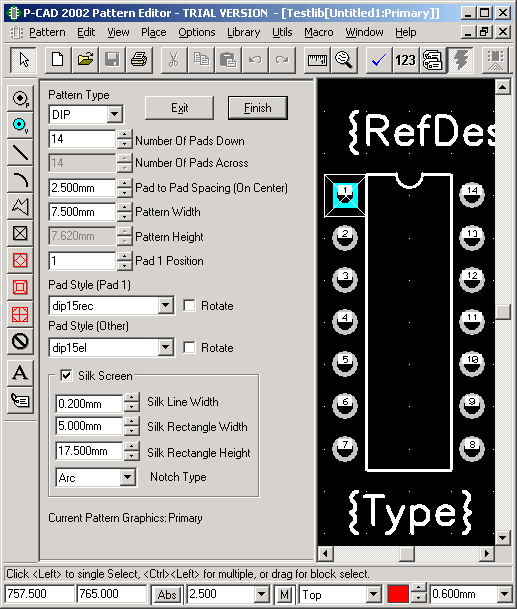The width and height of the screenshot is (517, 609).
Task: Open the Pattern menu
Action: (x=47, y=32)
